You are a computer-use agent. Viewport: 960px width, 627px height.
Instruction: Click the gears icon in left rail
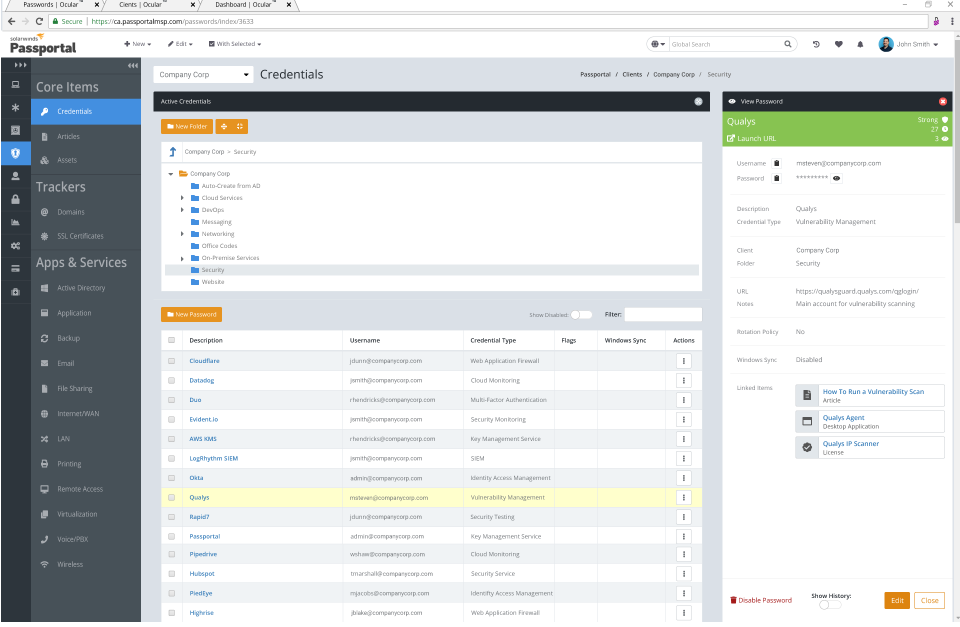coord(15,246)
